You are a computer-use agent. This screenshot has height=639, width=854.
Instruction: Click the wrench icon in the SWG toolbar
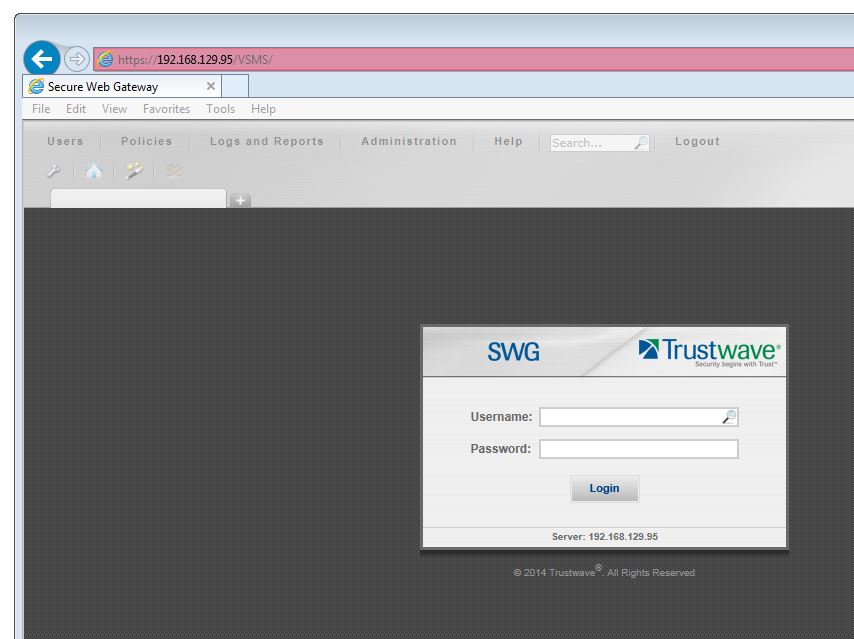point(53,171)
